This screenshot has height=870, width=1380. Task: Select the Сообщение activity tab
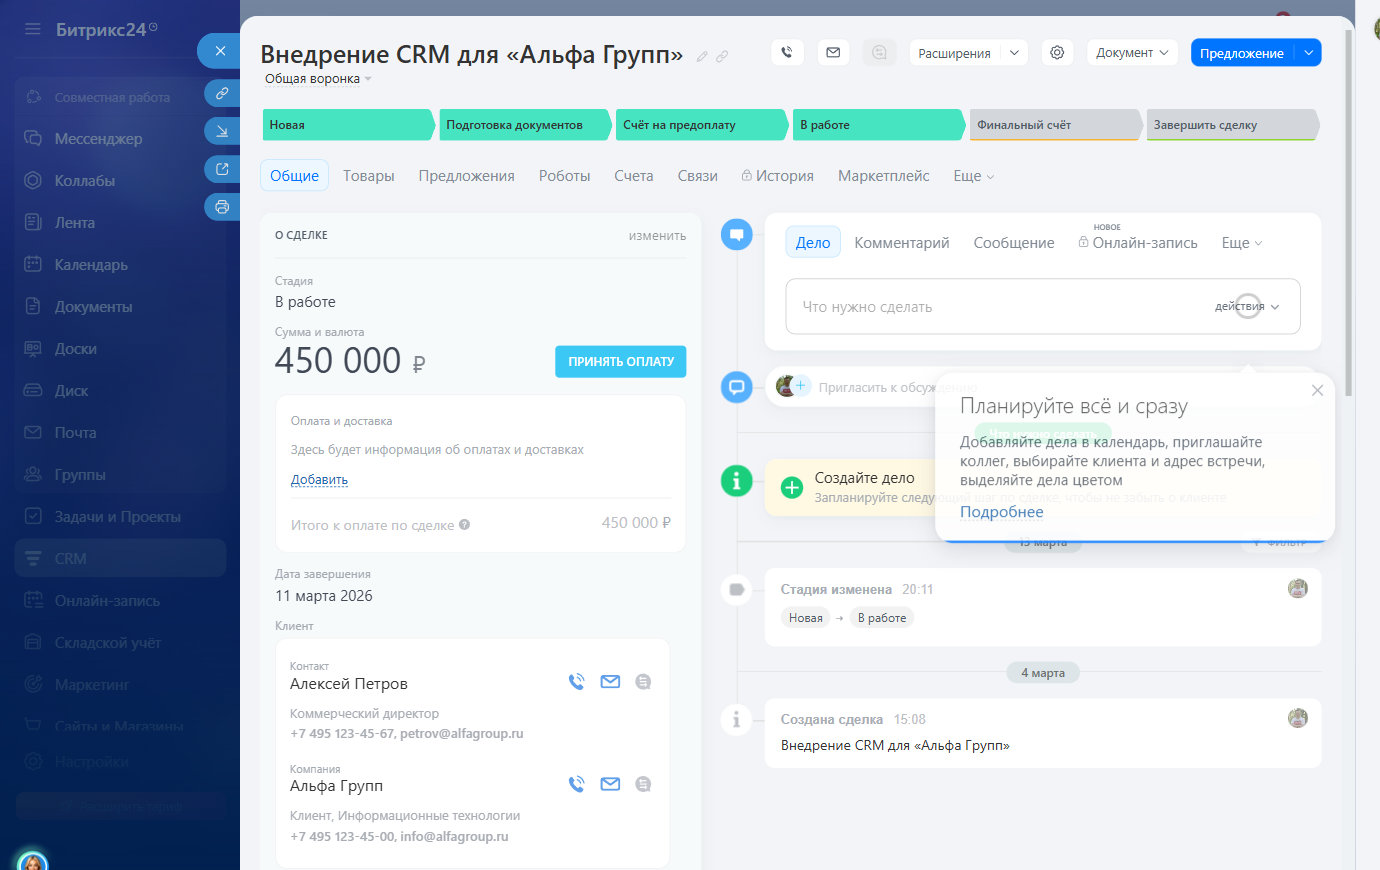pos(1014,243)
